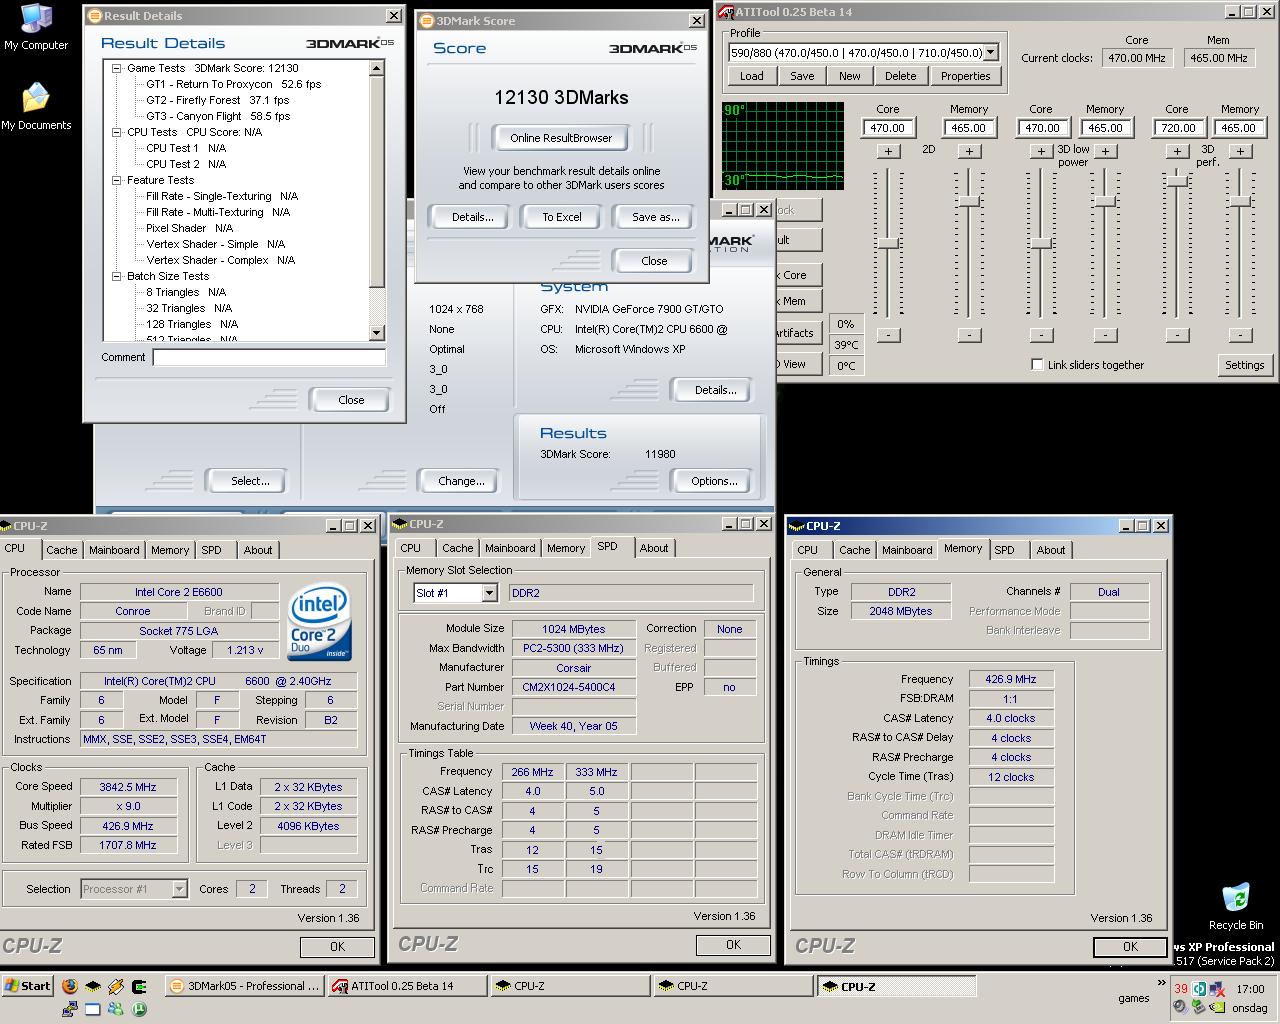Adjust the 2D Core clock slider
The image size is (1280, 1024).
(888, 244)
